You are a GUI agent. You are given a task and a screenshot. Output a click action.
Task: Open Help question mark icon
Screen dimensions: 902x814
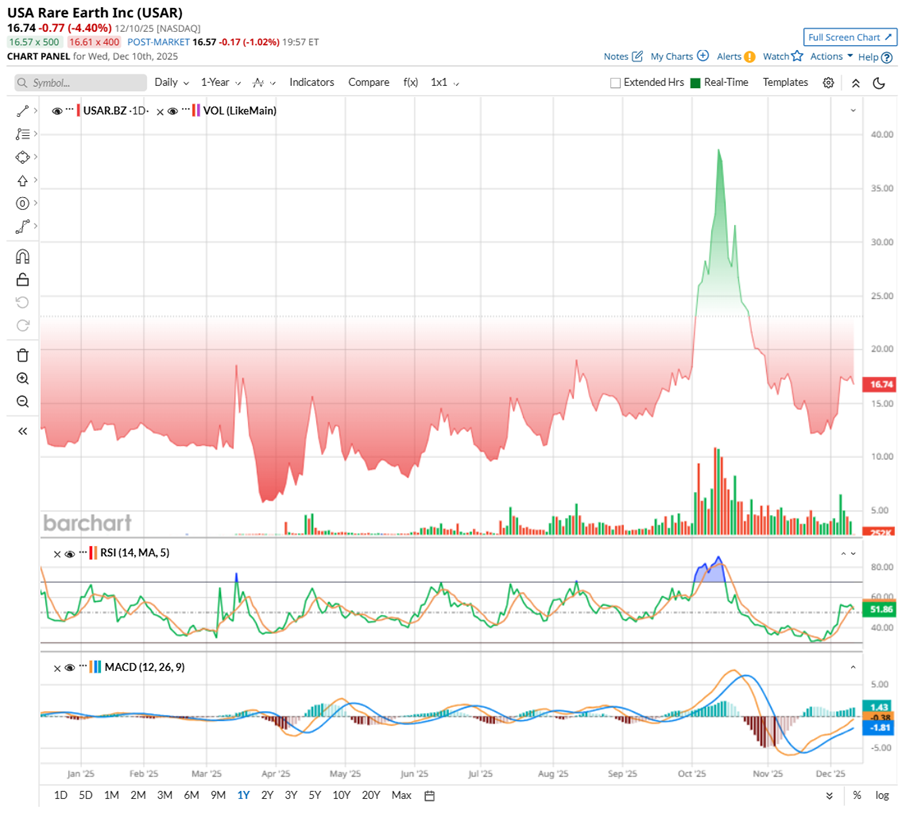(887, 58)
